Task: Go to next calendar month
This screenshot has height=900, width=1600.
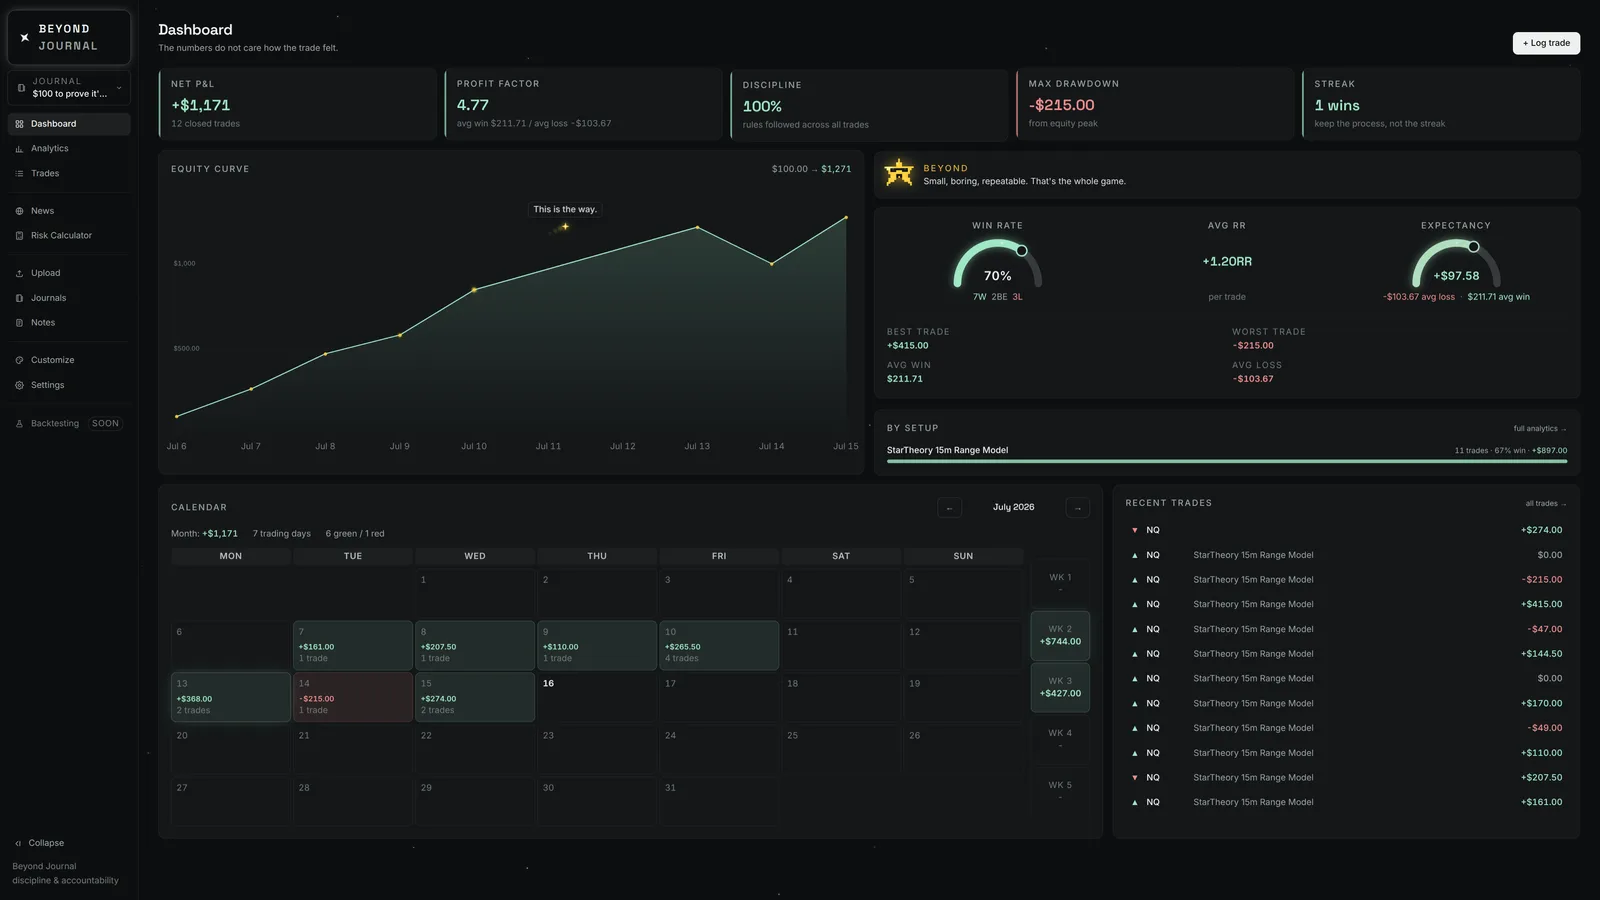Action: (x=1077, y=508)
